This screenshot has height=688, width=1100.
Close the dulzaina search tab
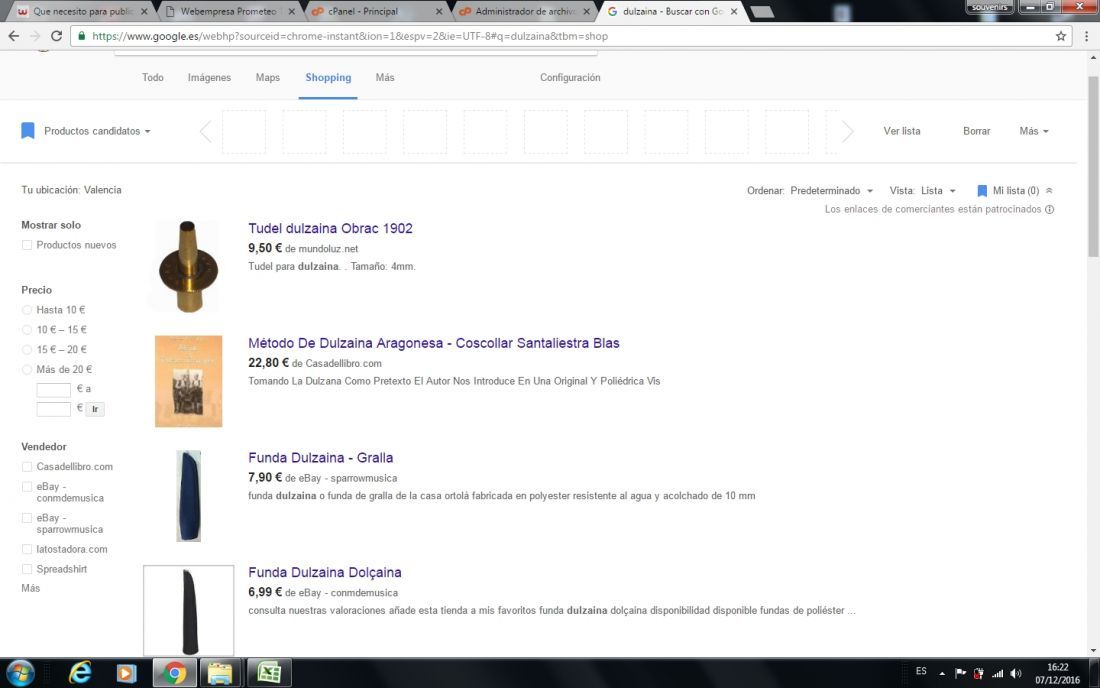coord(734,11)
